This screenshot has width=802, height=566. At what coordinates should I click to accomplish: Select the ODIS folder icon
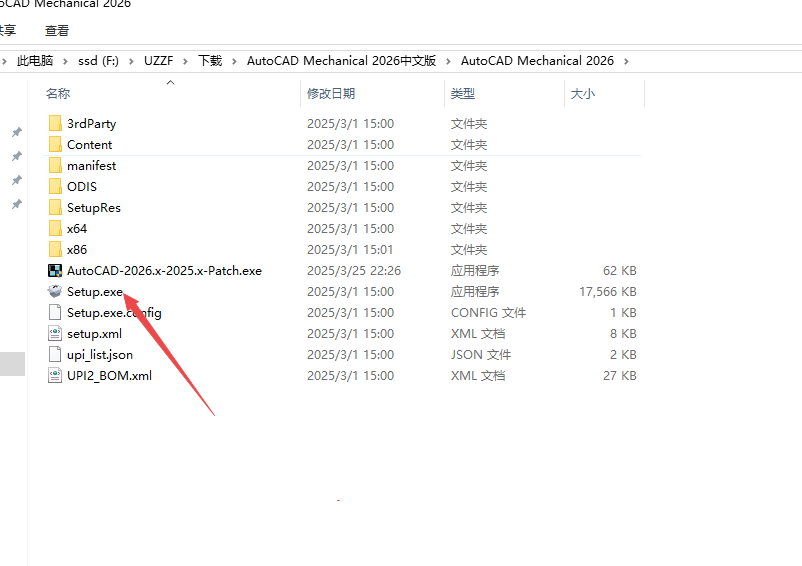(55, 187)
